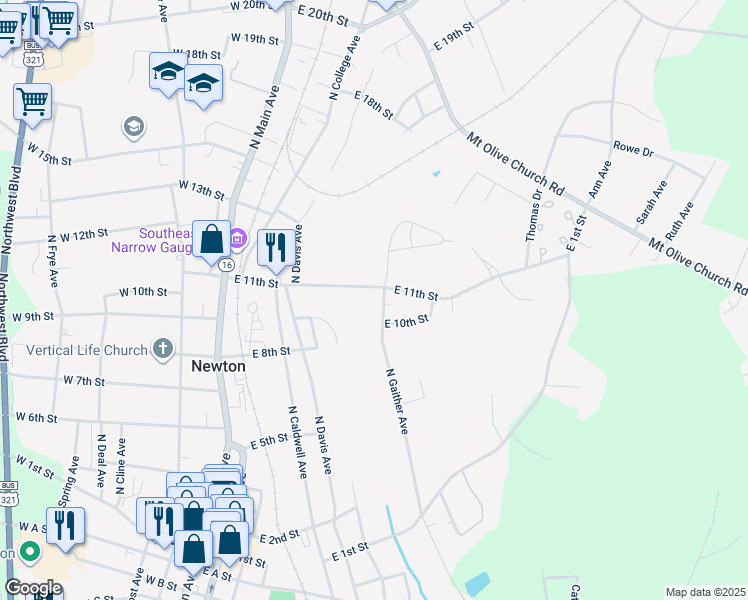
Task: Click the Thomas Dr street label
Action: coord(533,216)
